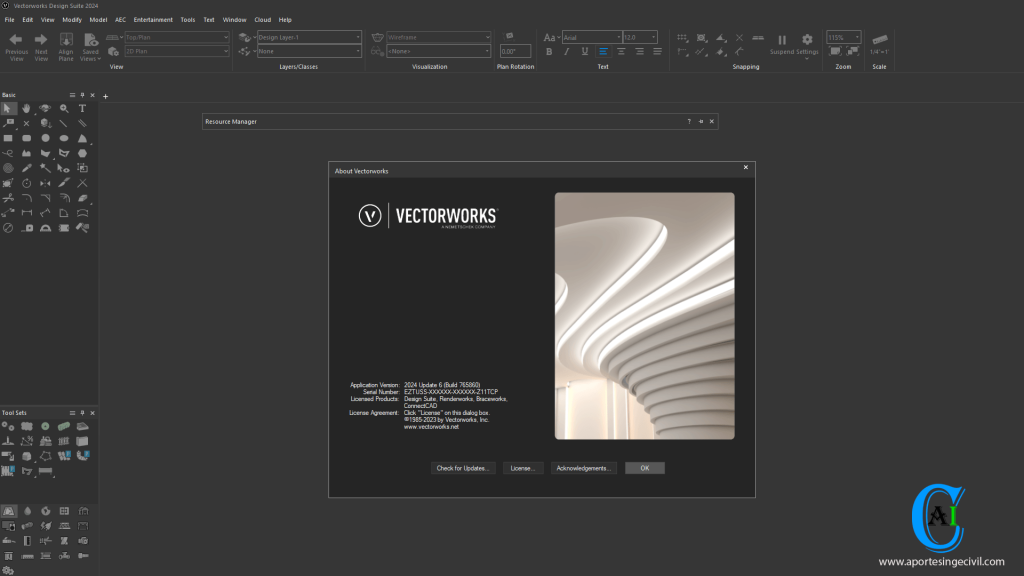Open the Top/Plan view dropdown
Screen dimensions: 1024x576
pos(177,37)
